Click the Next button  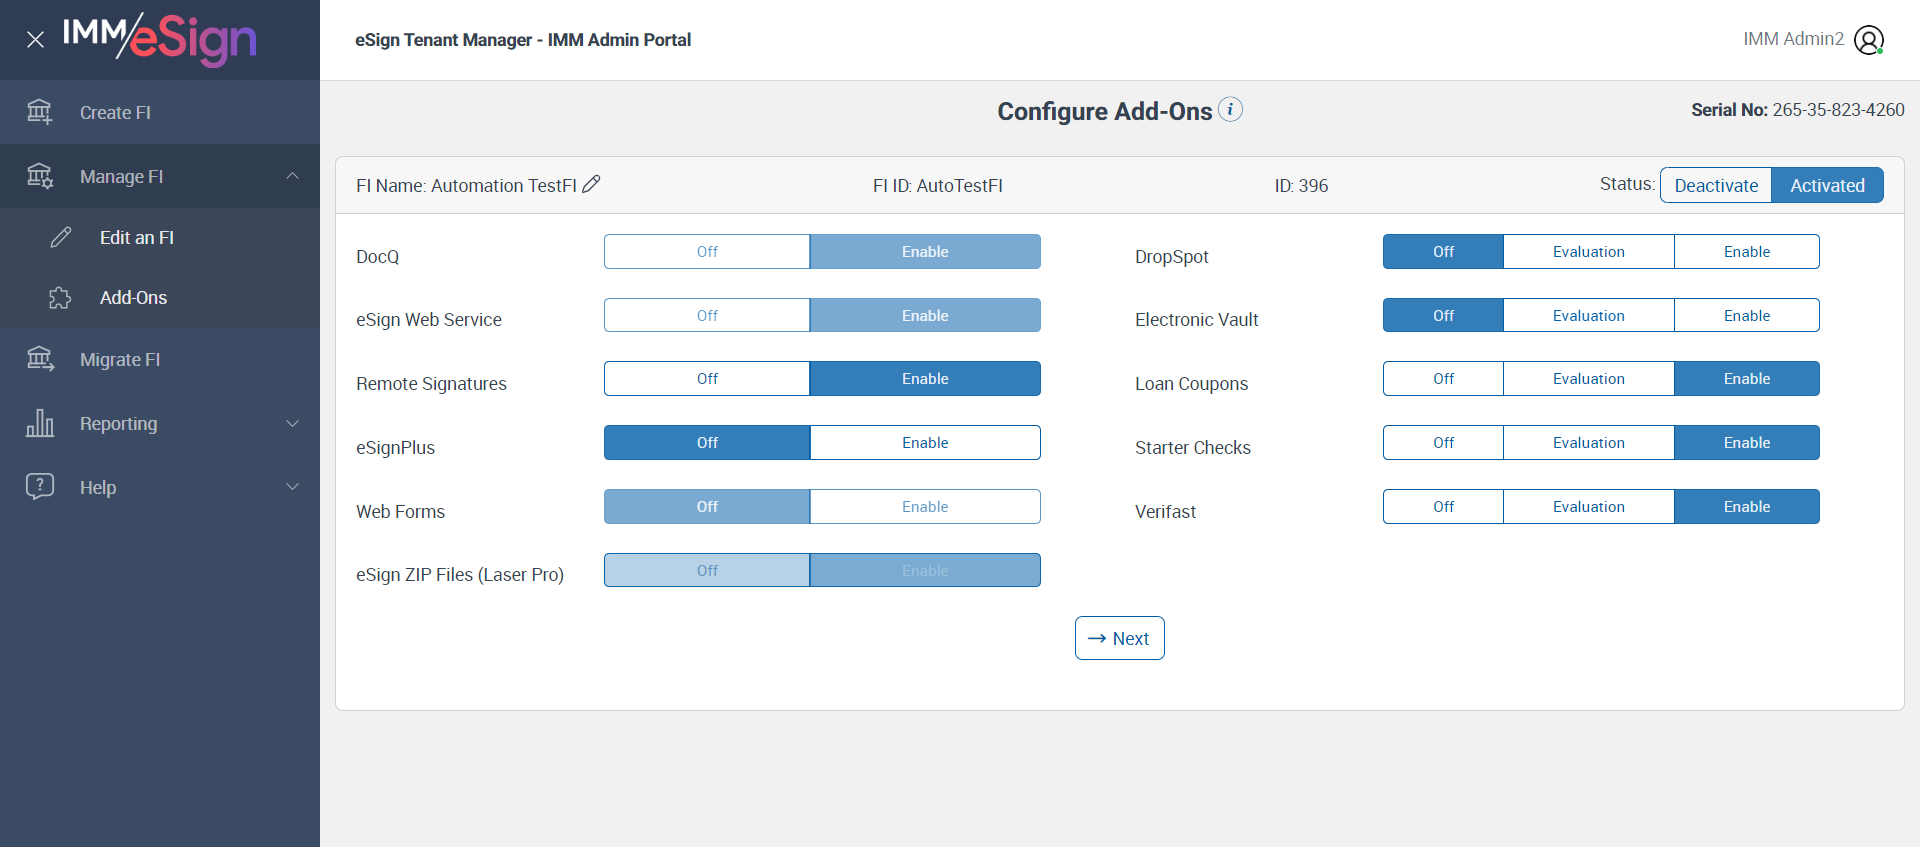(x=1119, y=638)
